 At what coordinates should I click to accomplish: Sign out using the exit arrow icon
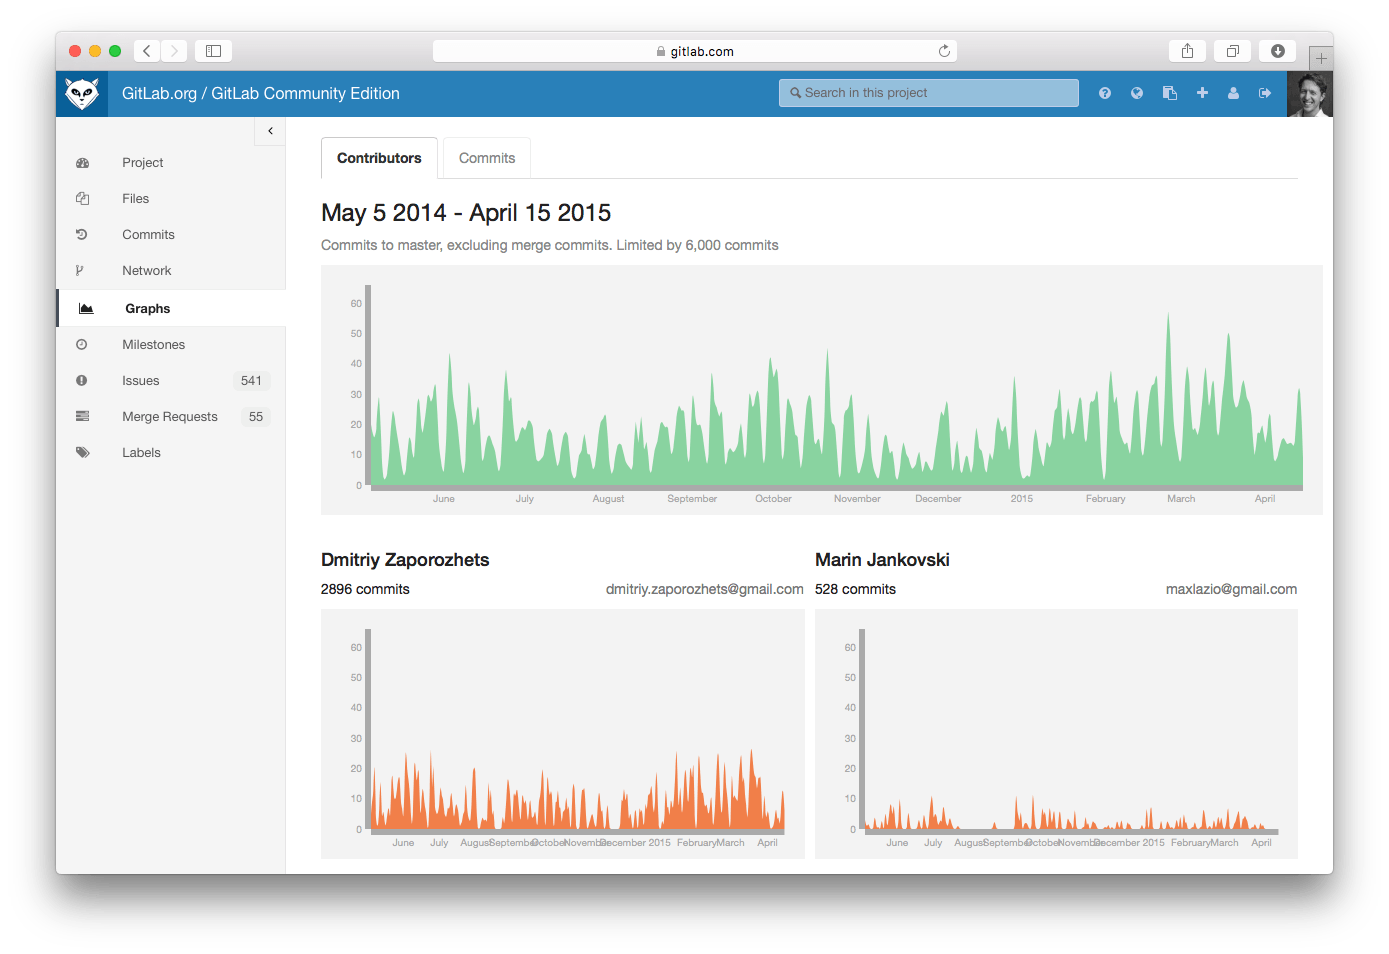click(1265, 92)
